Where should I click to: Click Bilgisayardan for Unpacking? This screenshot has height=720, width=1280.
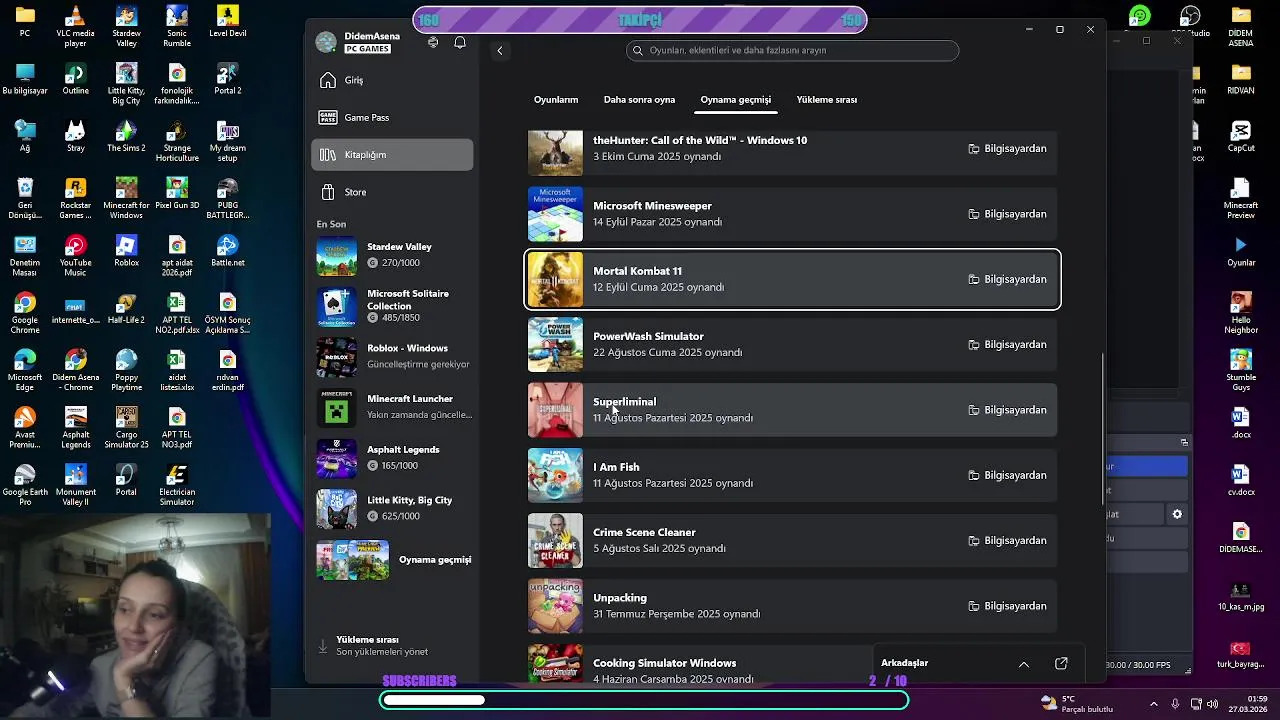[x=1007, y=606]
